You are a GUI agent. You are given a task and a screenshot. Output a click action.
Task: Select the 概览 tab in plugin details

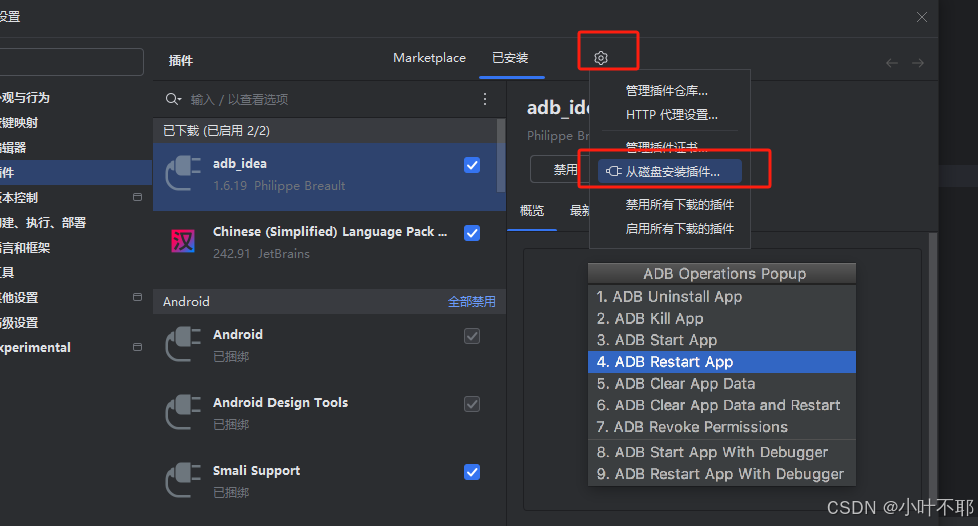tap(532, 211)
